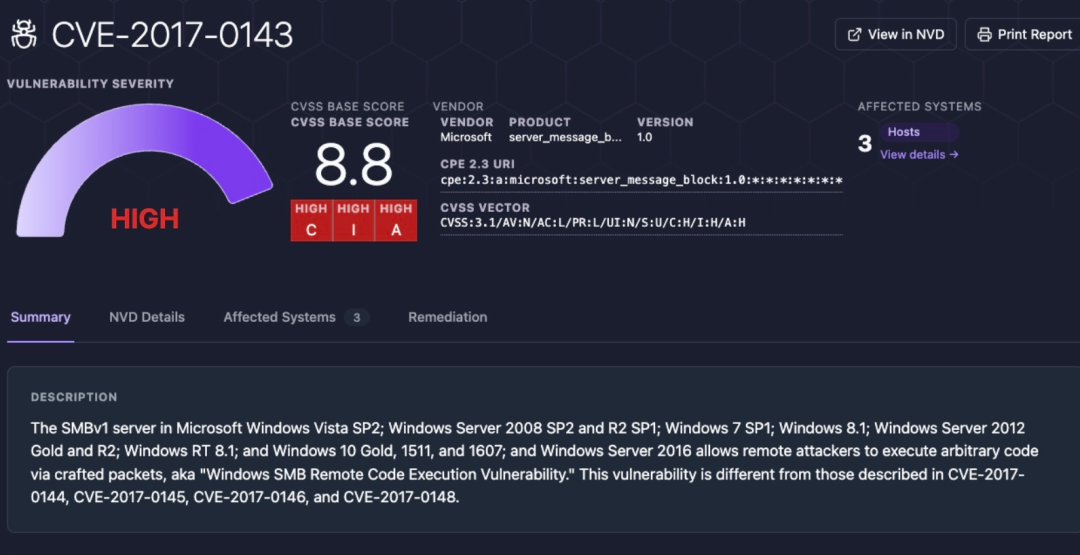The image size is (1080, 555).
Task: Click the arrow next to View details
Action: (x=954, y=154)
